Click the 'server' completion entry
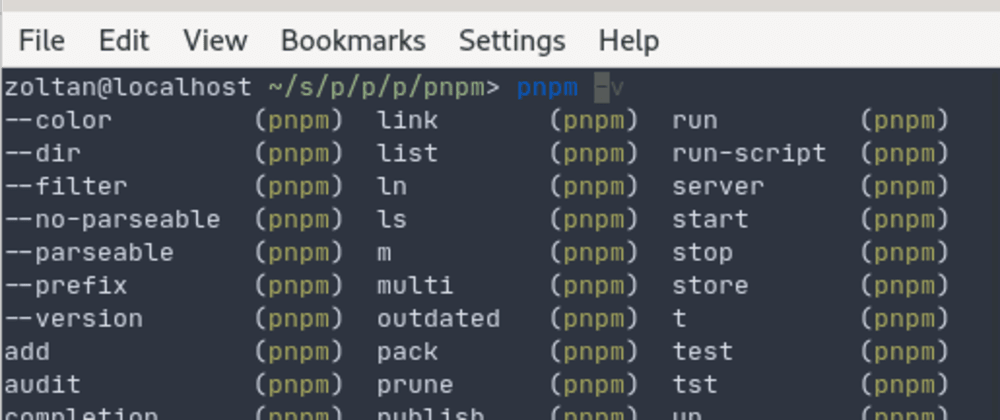The image size is (1000, 420). click(x=718, y=188)
